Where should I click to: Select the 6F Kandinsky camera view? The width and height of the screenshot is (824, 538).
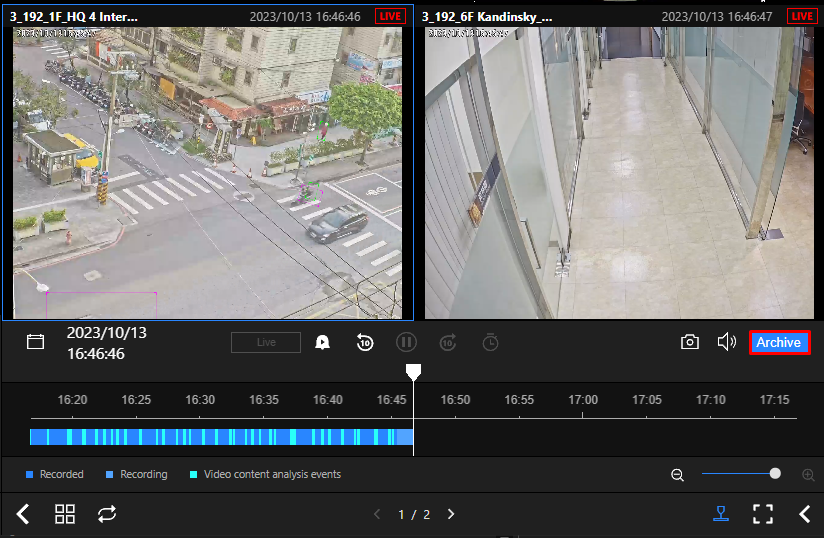click(619, 172)
